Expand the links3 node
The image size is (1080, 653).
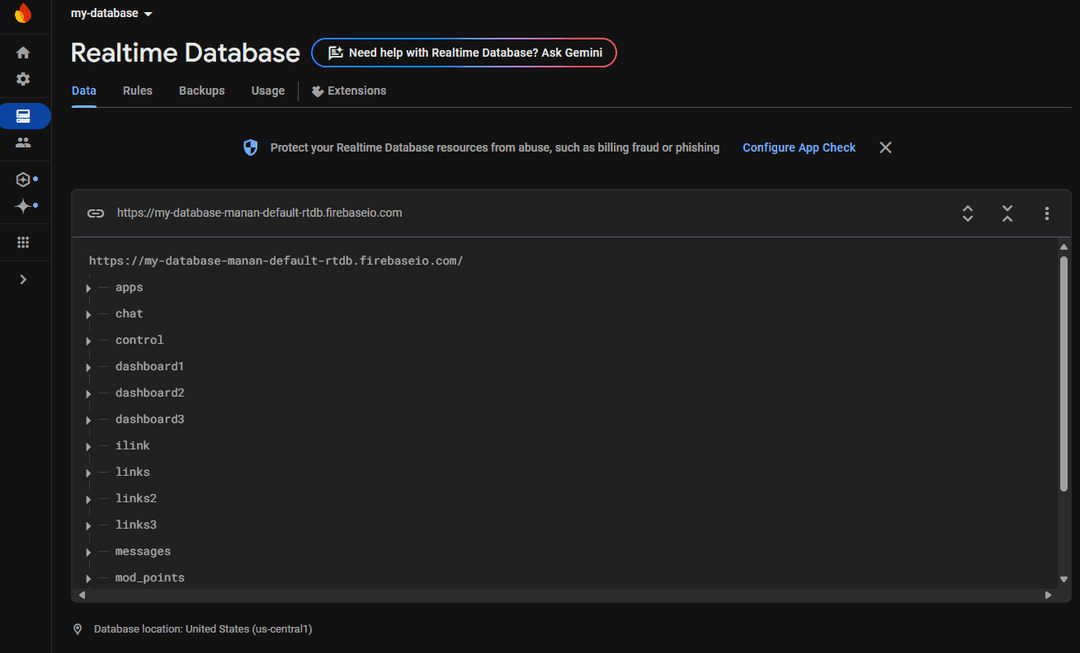[89, 526]
